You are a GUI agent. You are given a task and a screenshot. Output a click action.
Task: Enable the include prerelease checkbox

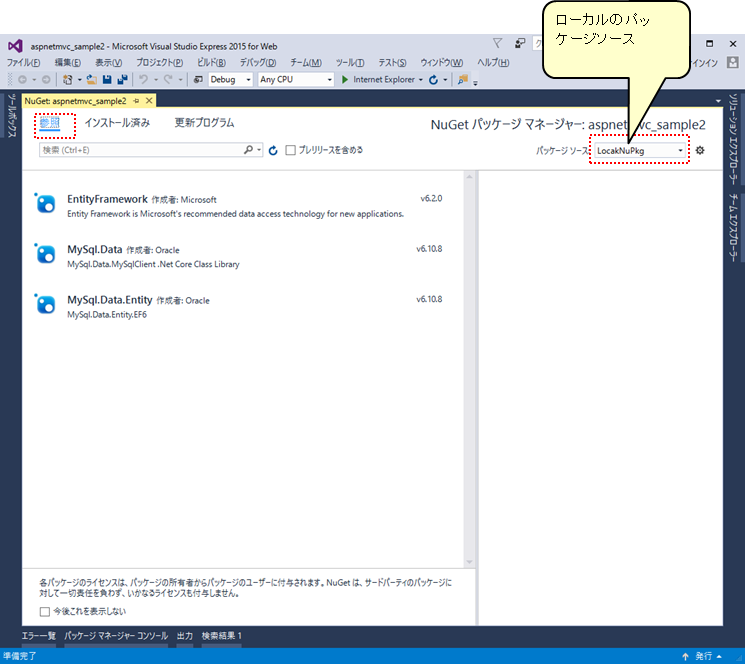290,150
